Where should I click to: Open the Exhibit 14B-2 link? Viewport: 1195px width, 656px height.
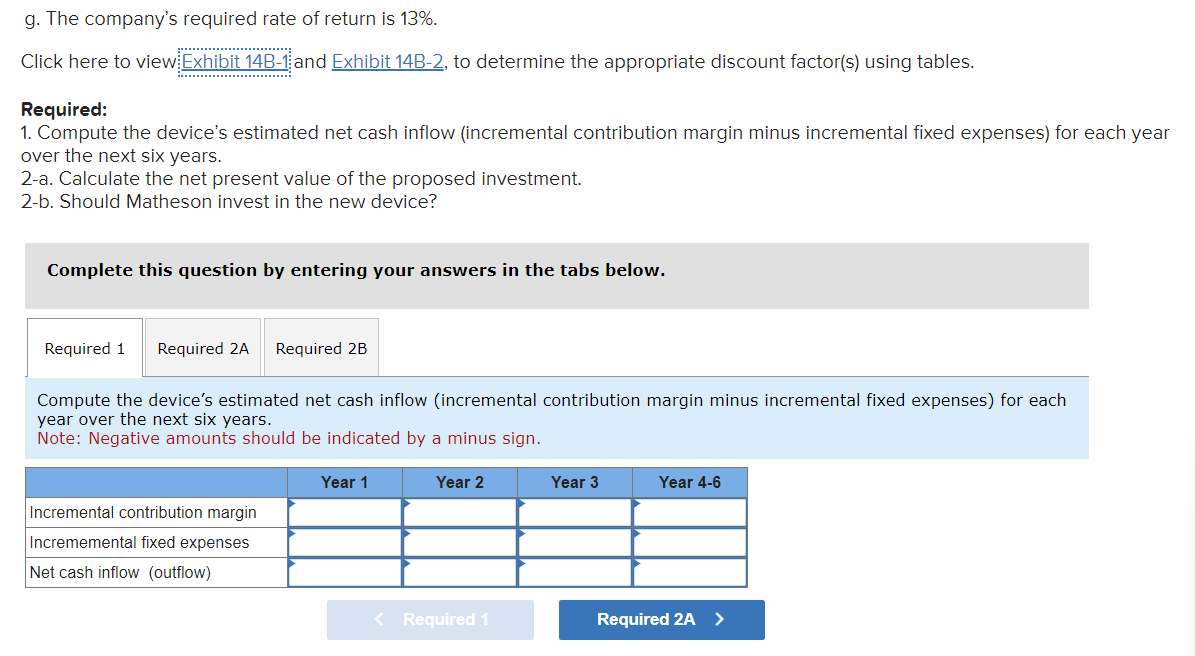(384, 61)
